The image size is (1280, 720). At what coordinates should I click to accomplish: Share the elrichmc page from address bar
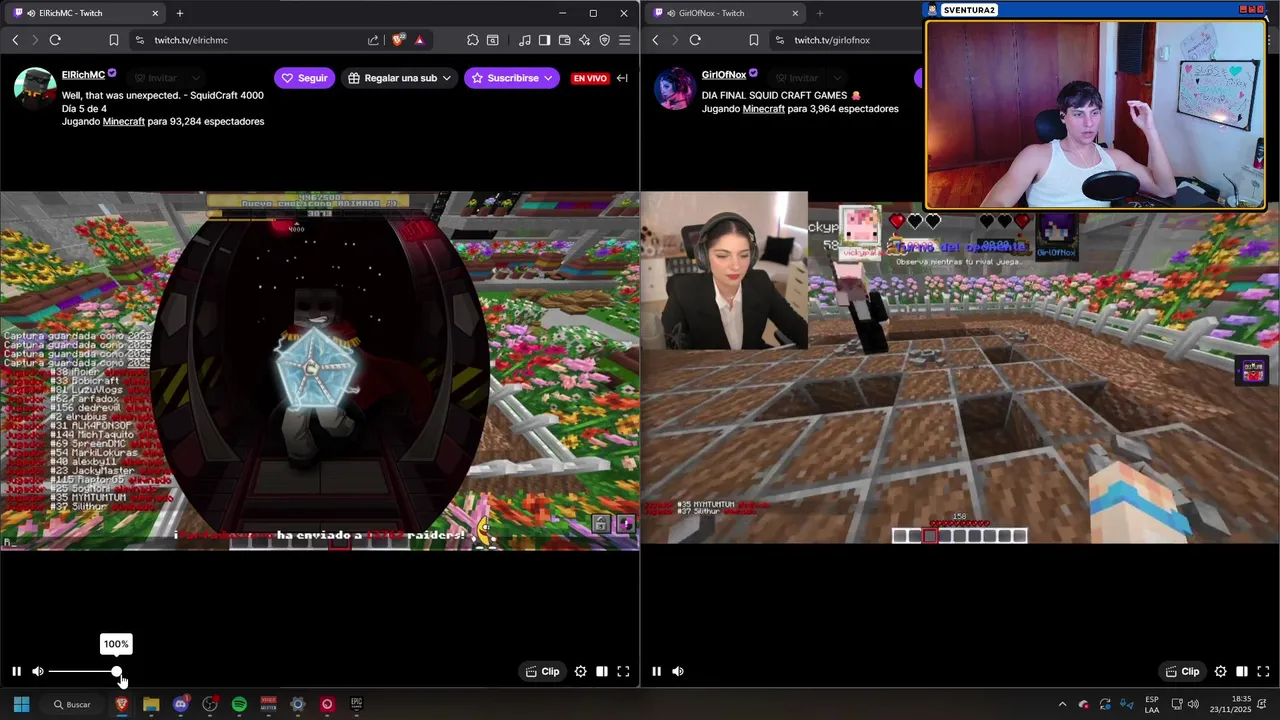373,40
